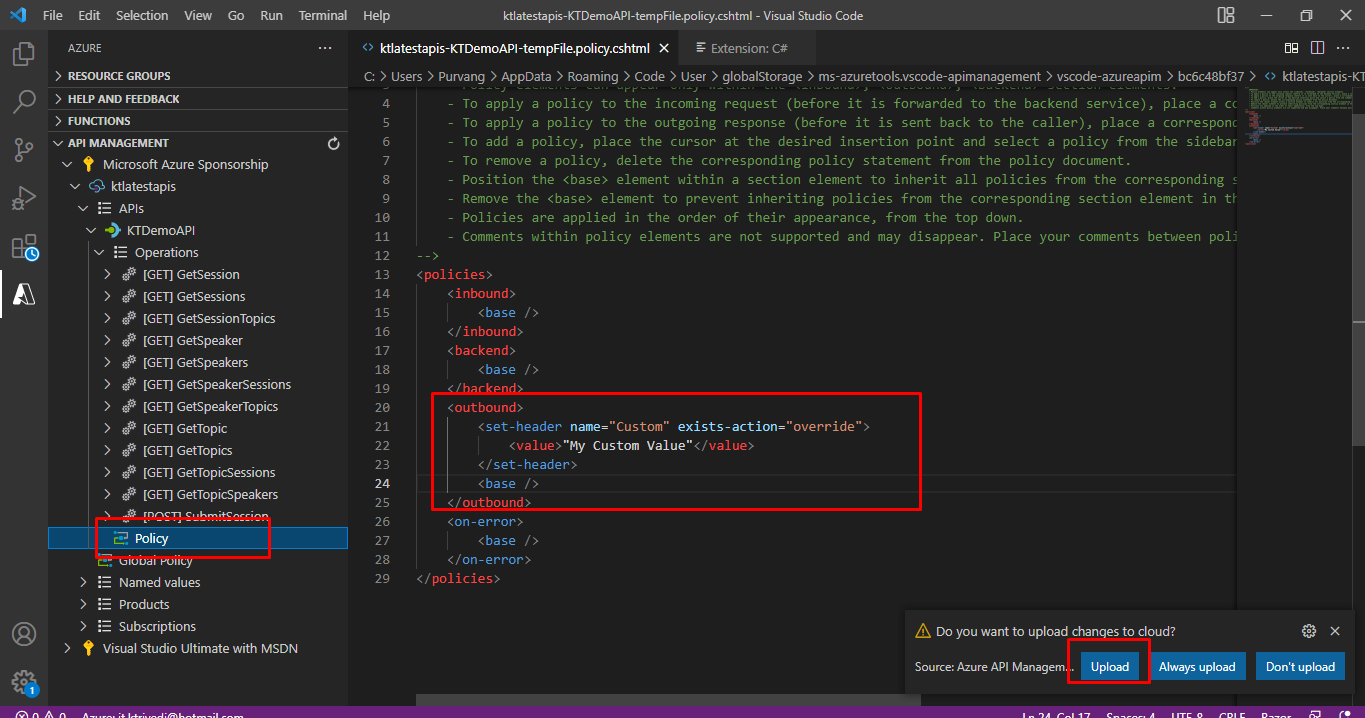Image resolution: width=1365 pixels, height=718 pixels.
Task: Click the Don't upload button
Action: pyautogui.click(x=1300, y=667)
